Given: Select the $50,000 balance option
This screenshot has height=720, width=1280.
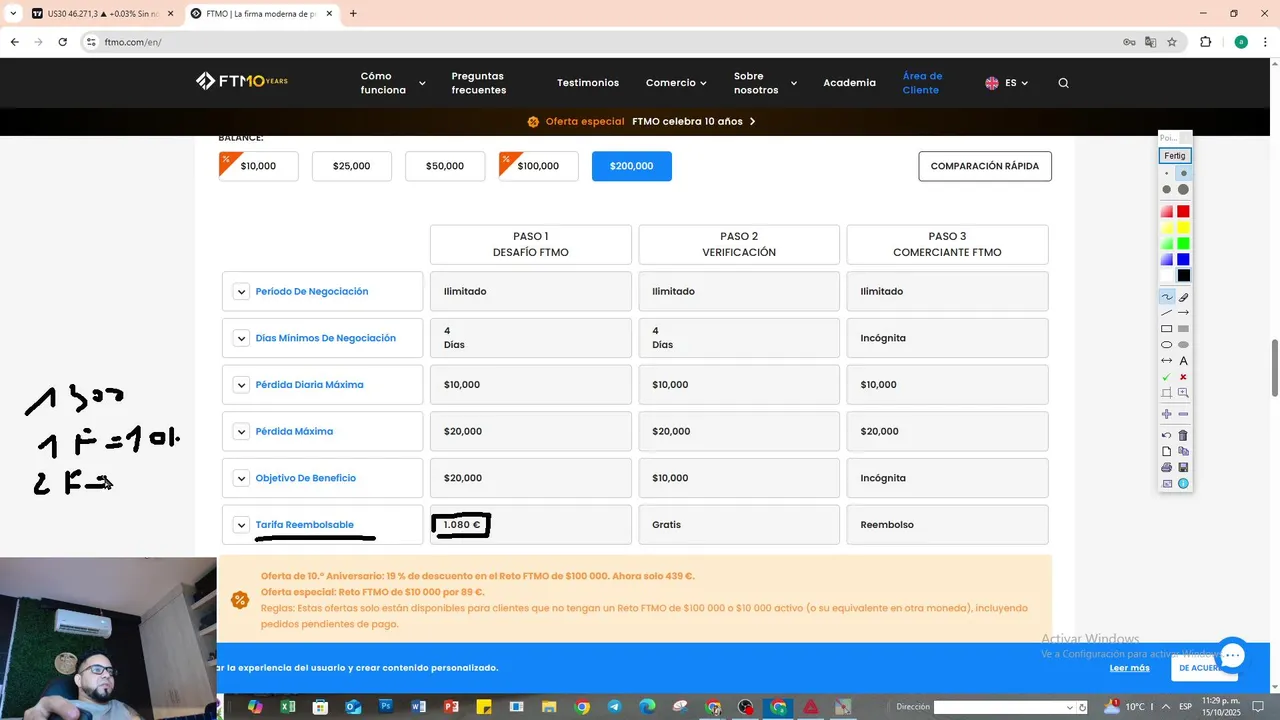Looking at the screenshot, I should pyautogui.click(x=445, y=166).
